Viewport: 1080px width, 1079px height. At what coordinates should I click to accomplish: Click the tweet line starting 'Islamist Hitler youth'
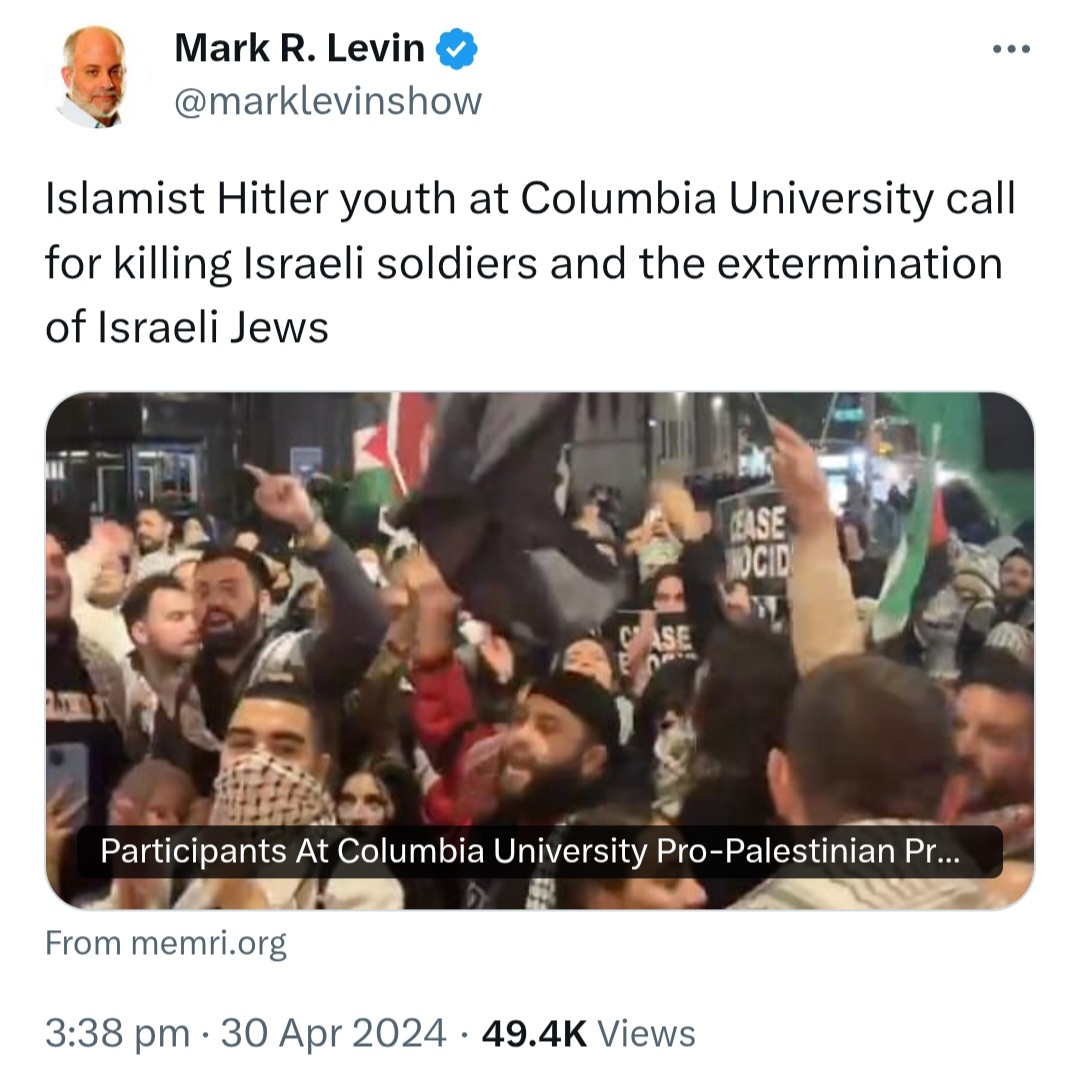[x=530, y=200]
